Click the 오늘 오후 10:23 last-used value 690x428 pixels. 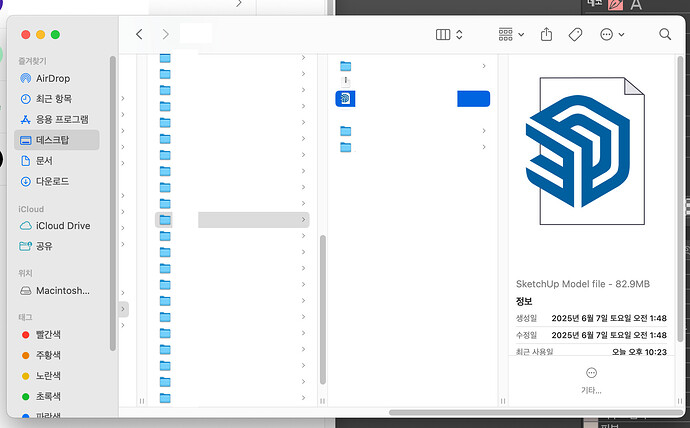click(639, 351)
